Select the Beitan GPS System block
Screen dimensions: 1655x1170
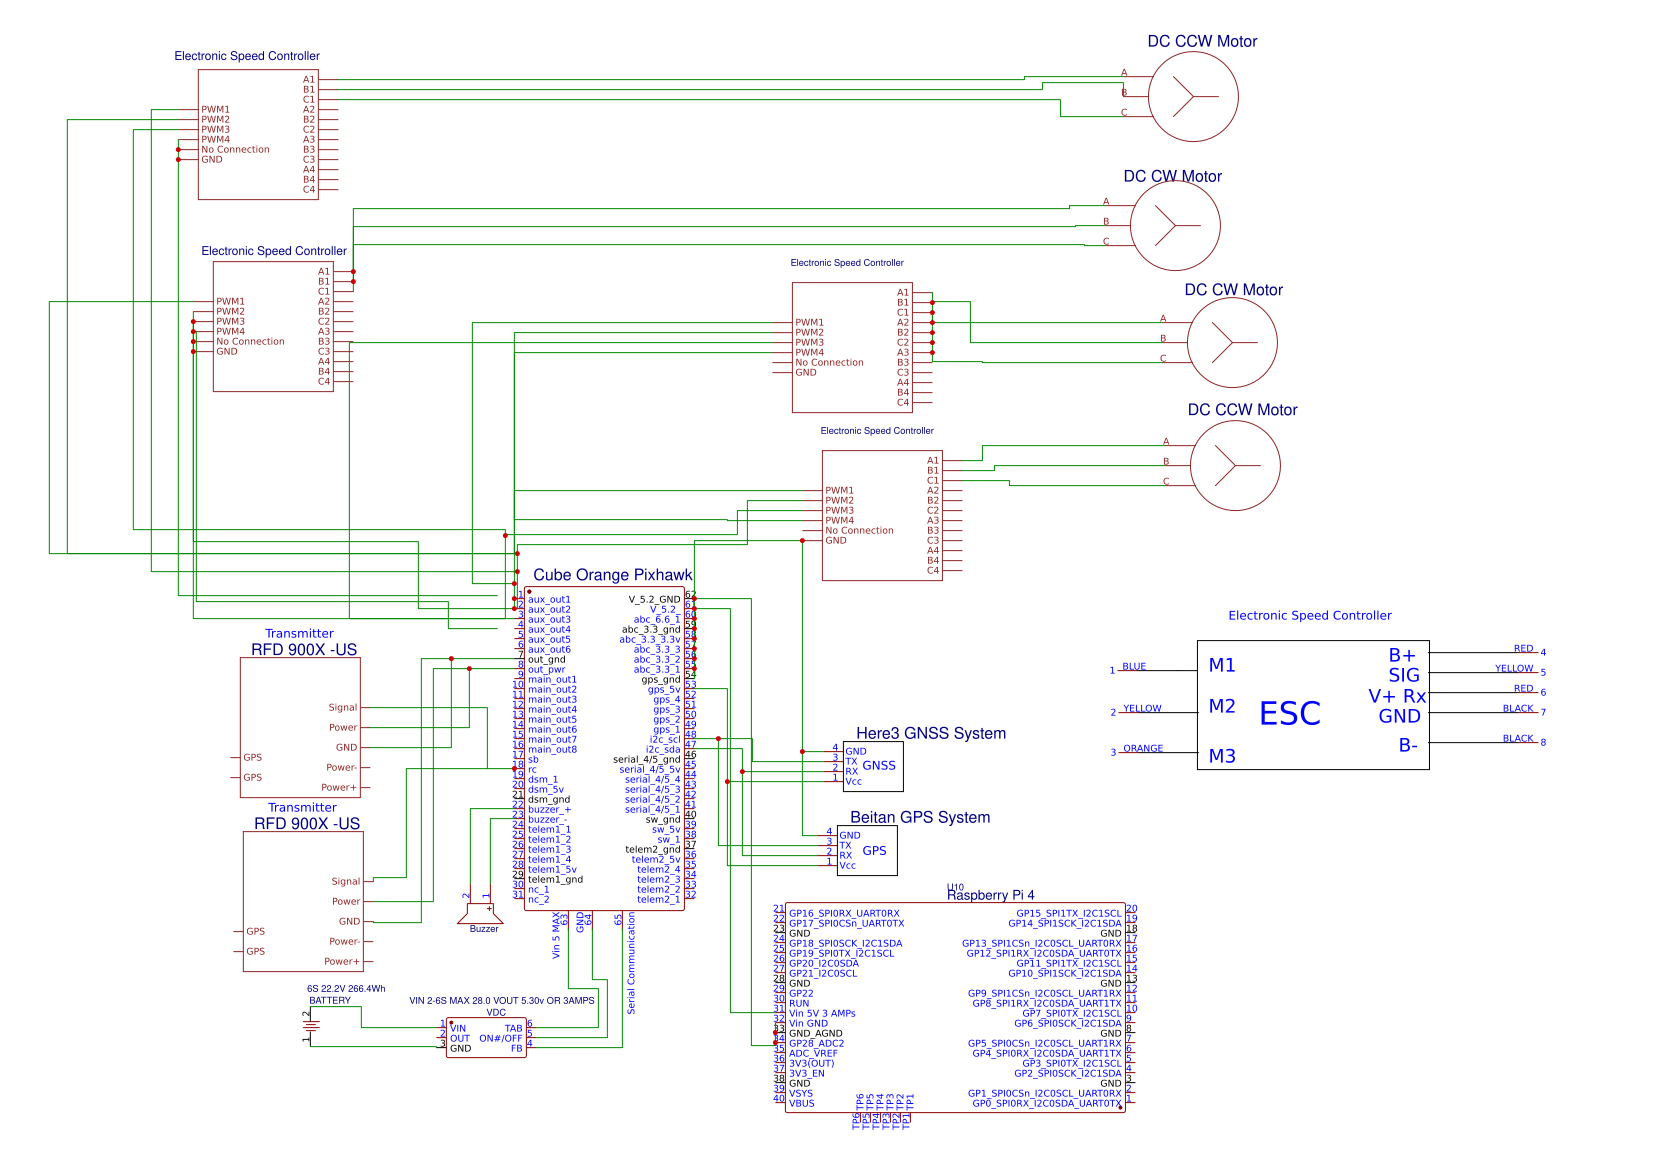coord(867,850)
